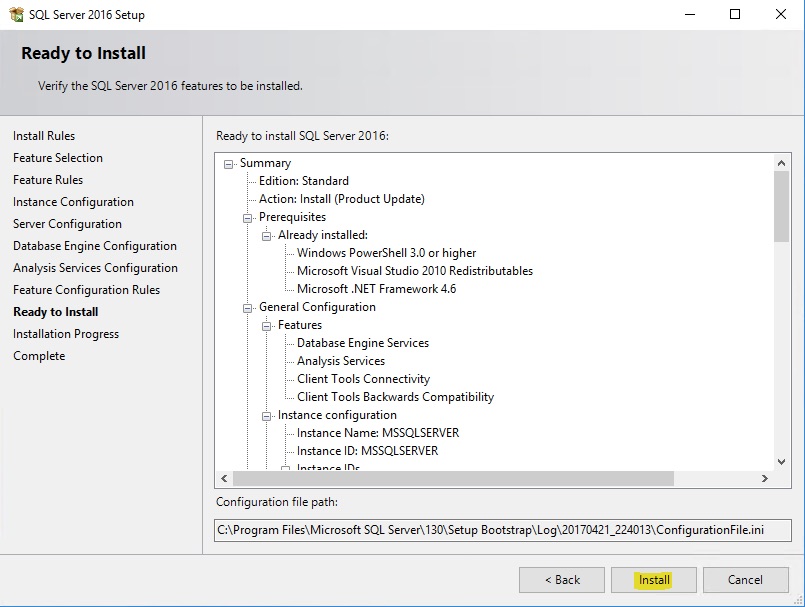Open the Feature Selection step

tap(58, 158)
